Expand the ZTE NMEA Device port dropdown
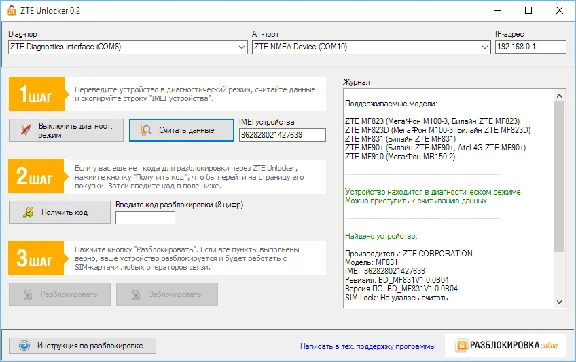Screen dimensions: 576x362 click(x=485, y=47)
